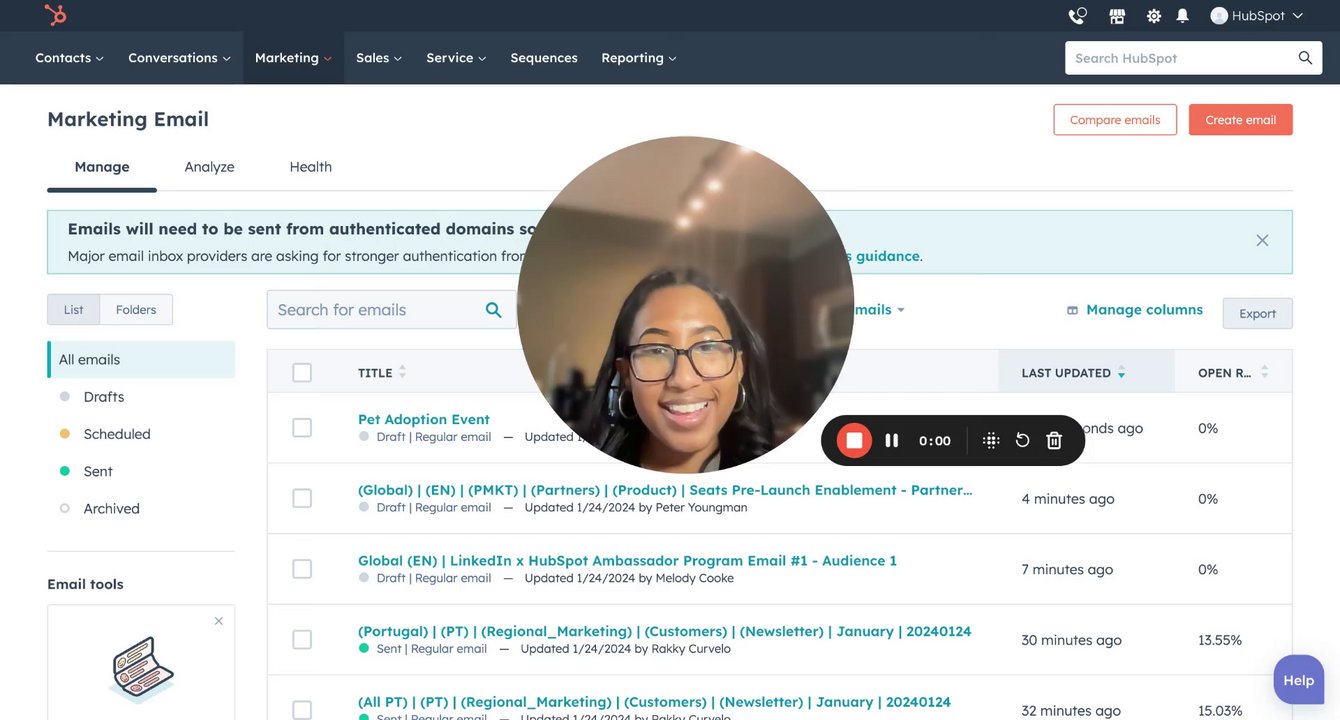Open the All PT January newsletter
1340x720 pixels.
654,702
